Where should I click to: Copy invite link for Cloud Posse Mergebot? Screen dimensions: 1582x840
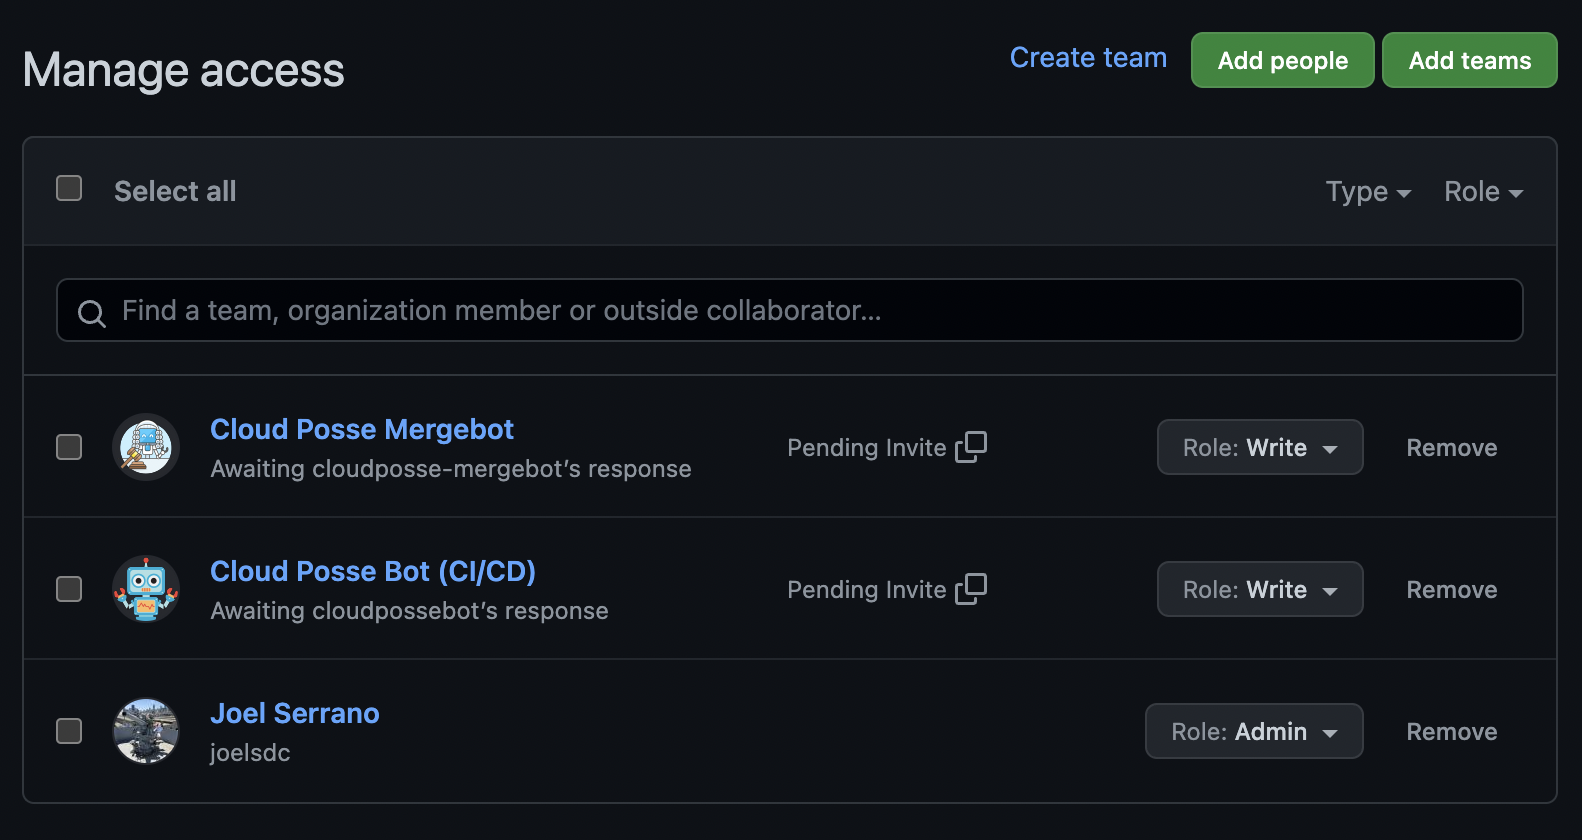click(x=971, y=446)
